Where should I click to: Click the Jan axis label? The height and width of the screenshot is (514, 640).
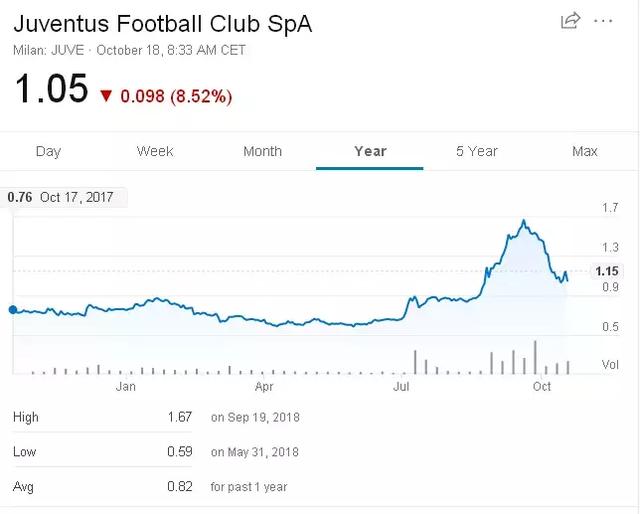(126, 386)
